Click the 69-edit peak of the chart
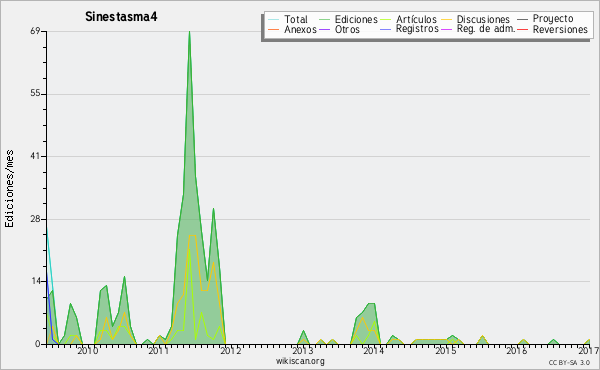This screenshot has height=370, width=600. pos(189,32)
